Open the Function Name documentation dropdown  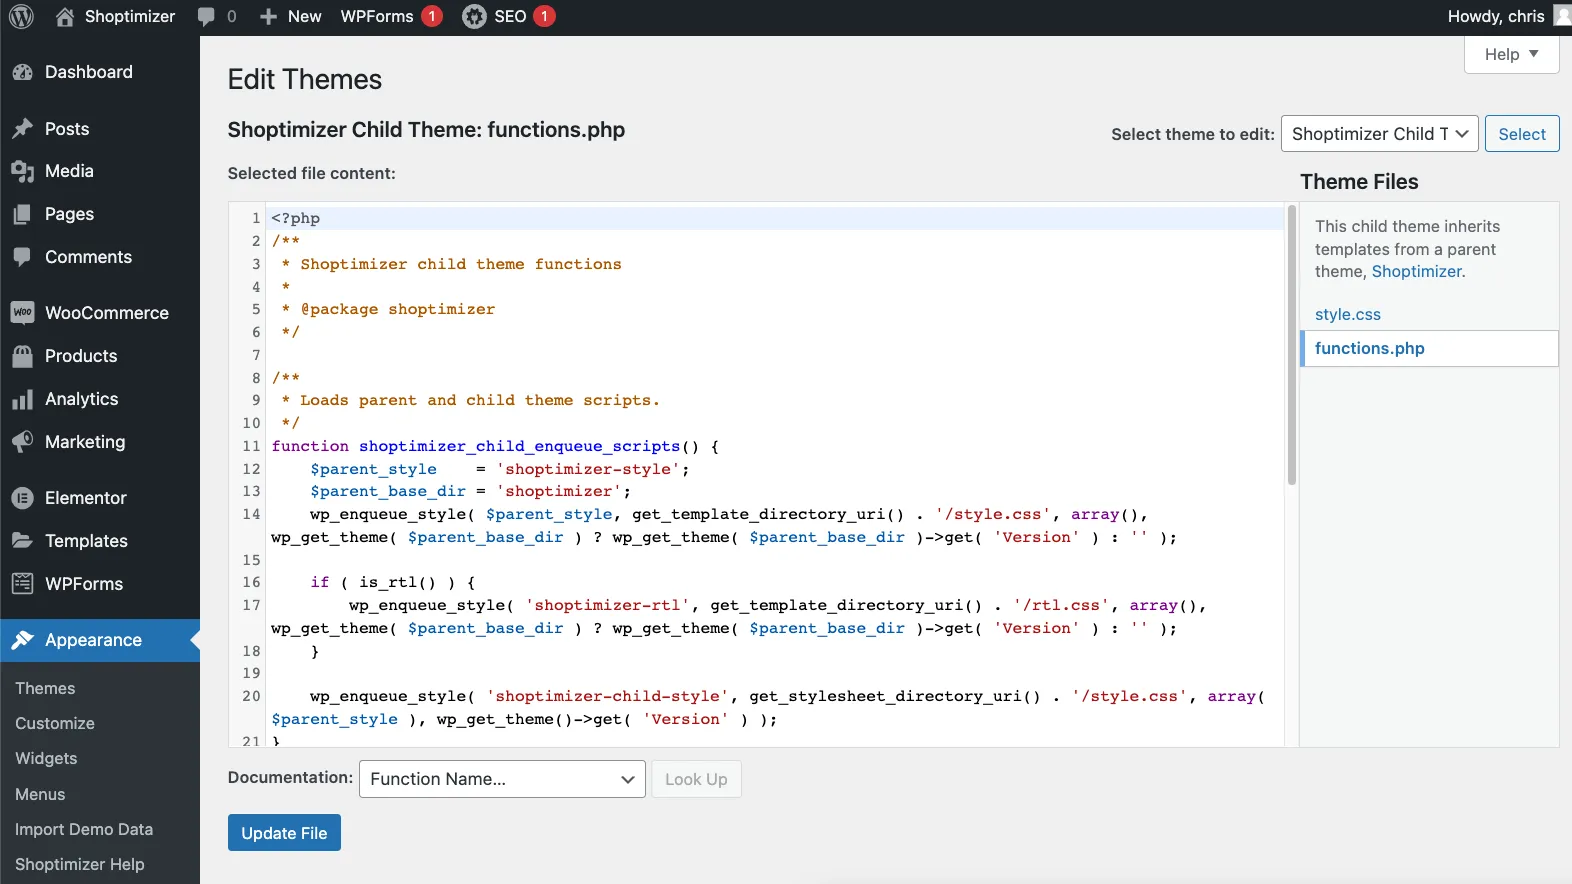(502, 779)
